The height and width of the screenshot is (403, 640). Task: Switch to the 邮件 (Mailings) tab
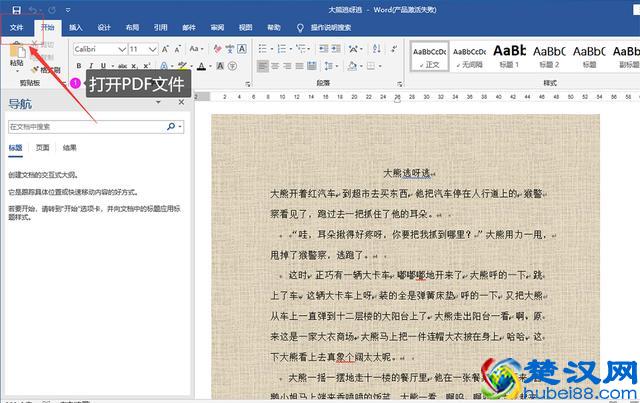pyautogui.click(x=189, y=28)
